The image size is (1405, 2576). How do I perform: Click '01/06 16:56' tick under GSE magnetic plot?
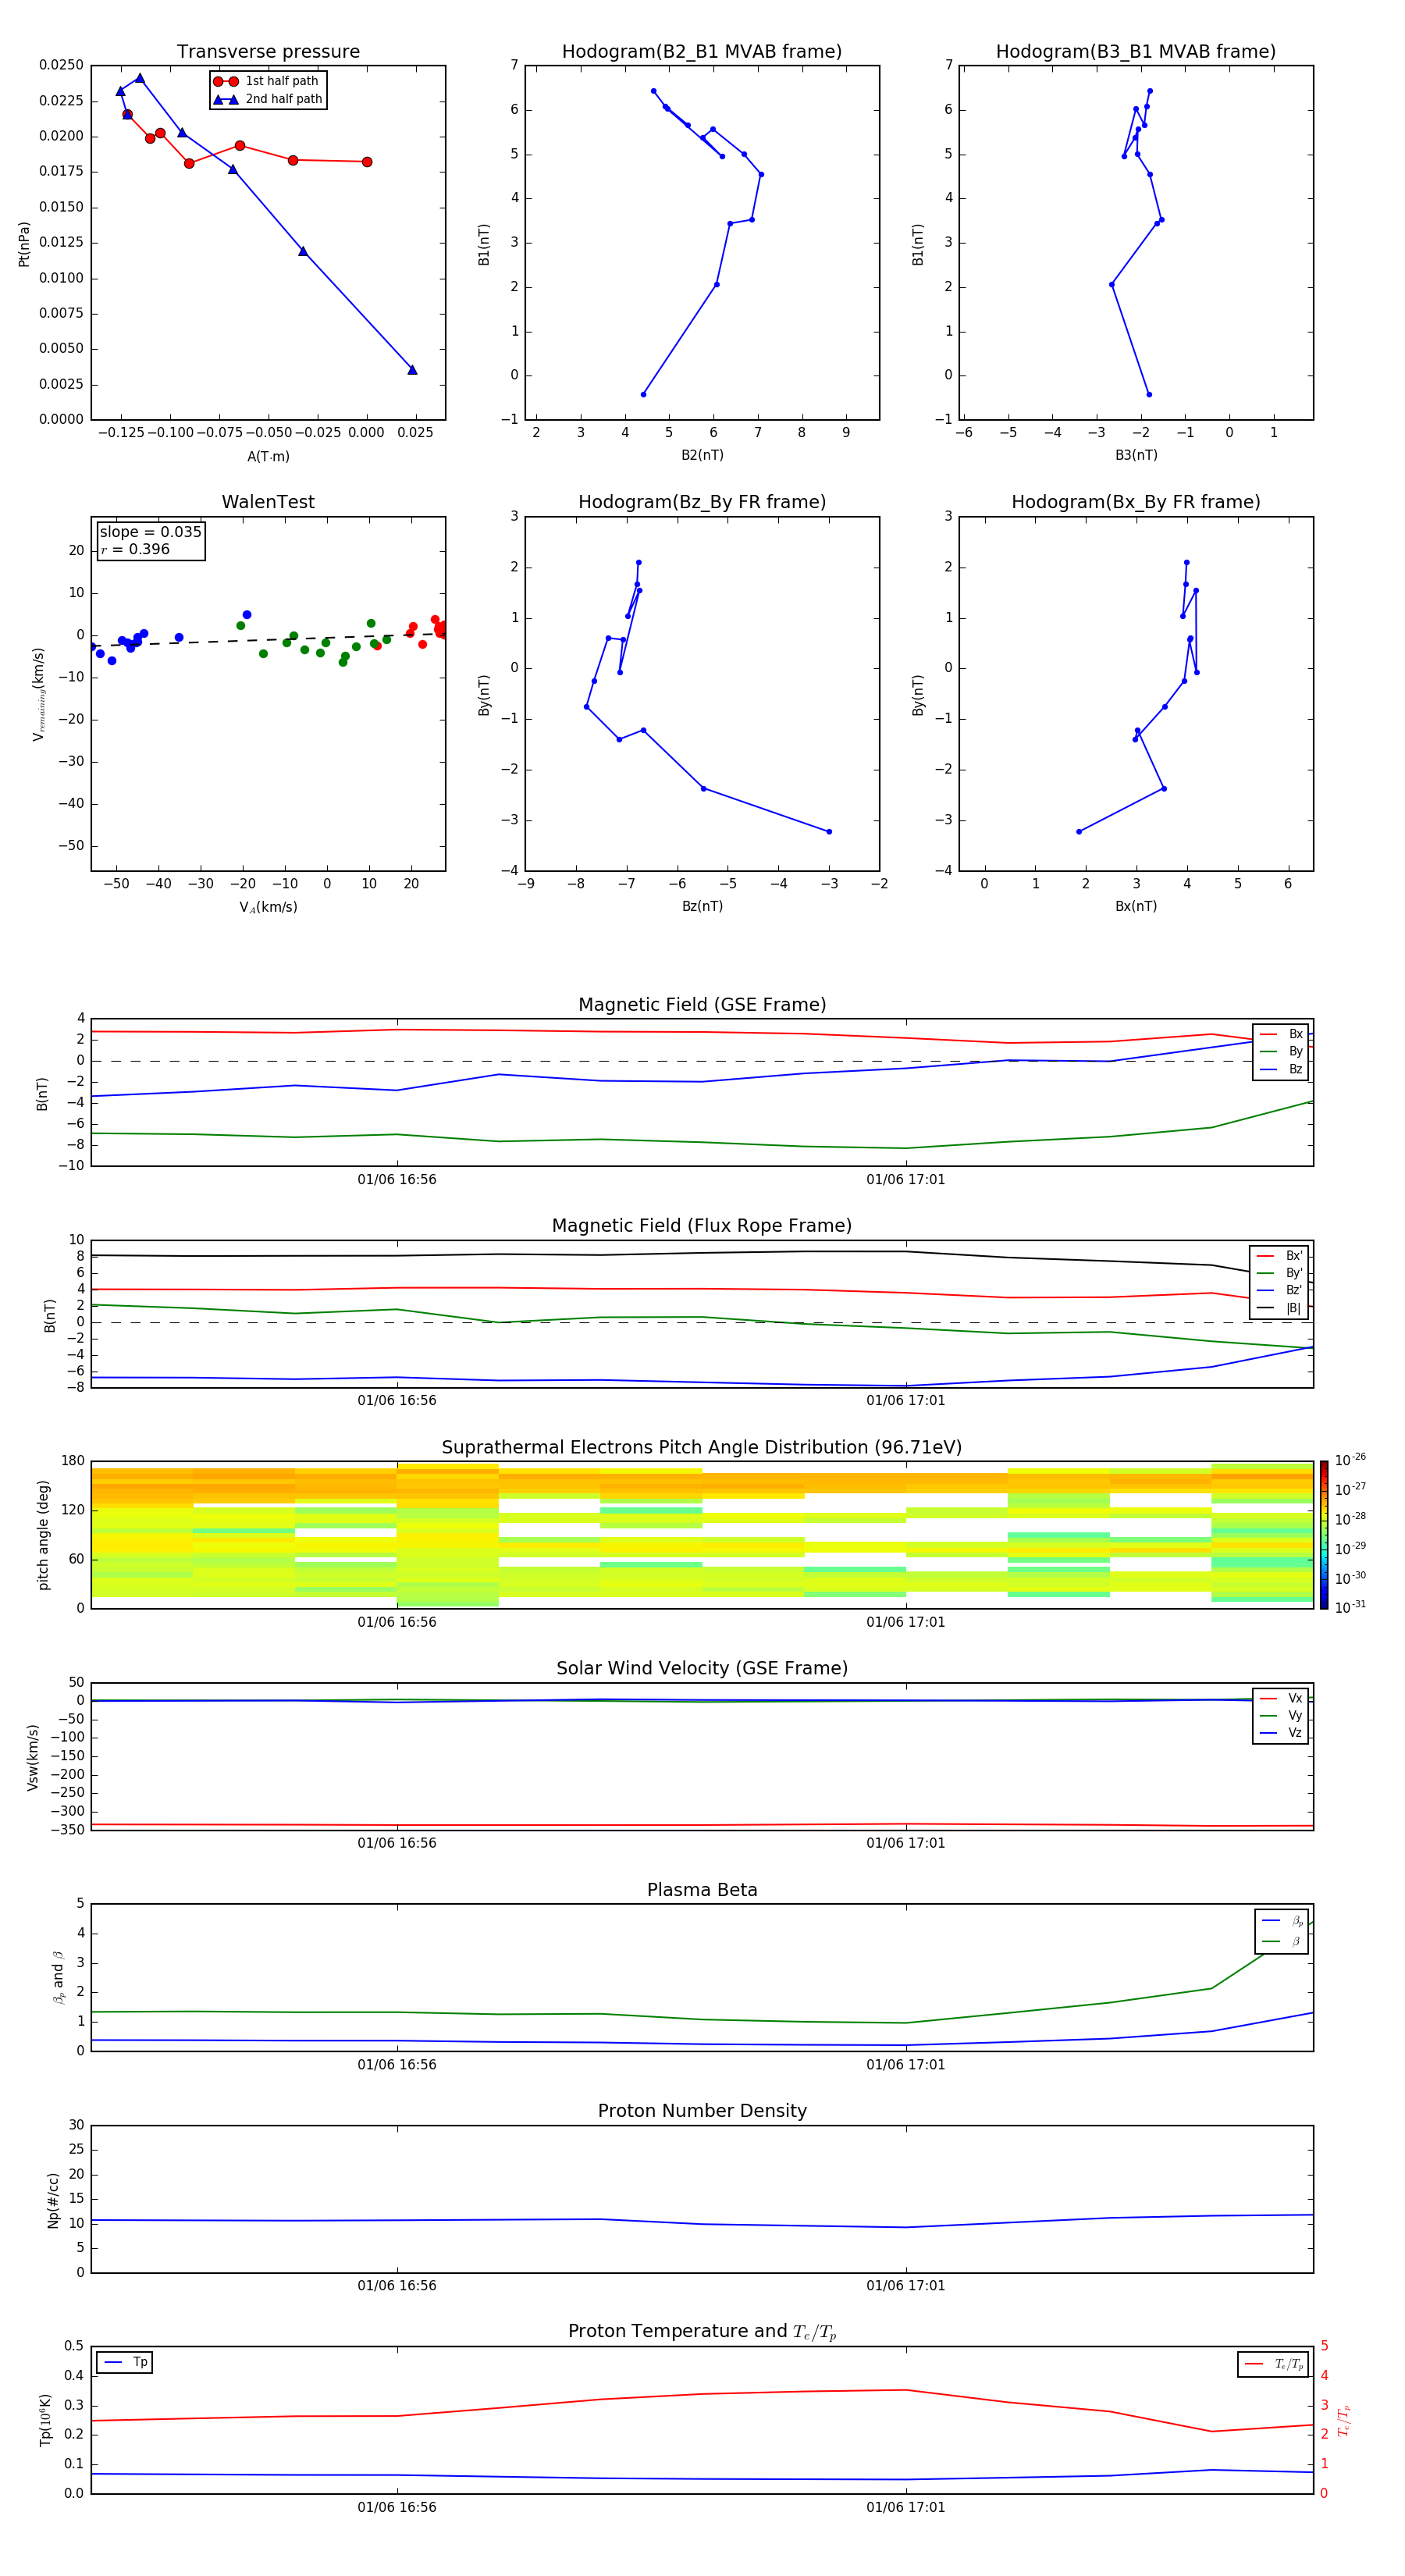397,1180
